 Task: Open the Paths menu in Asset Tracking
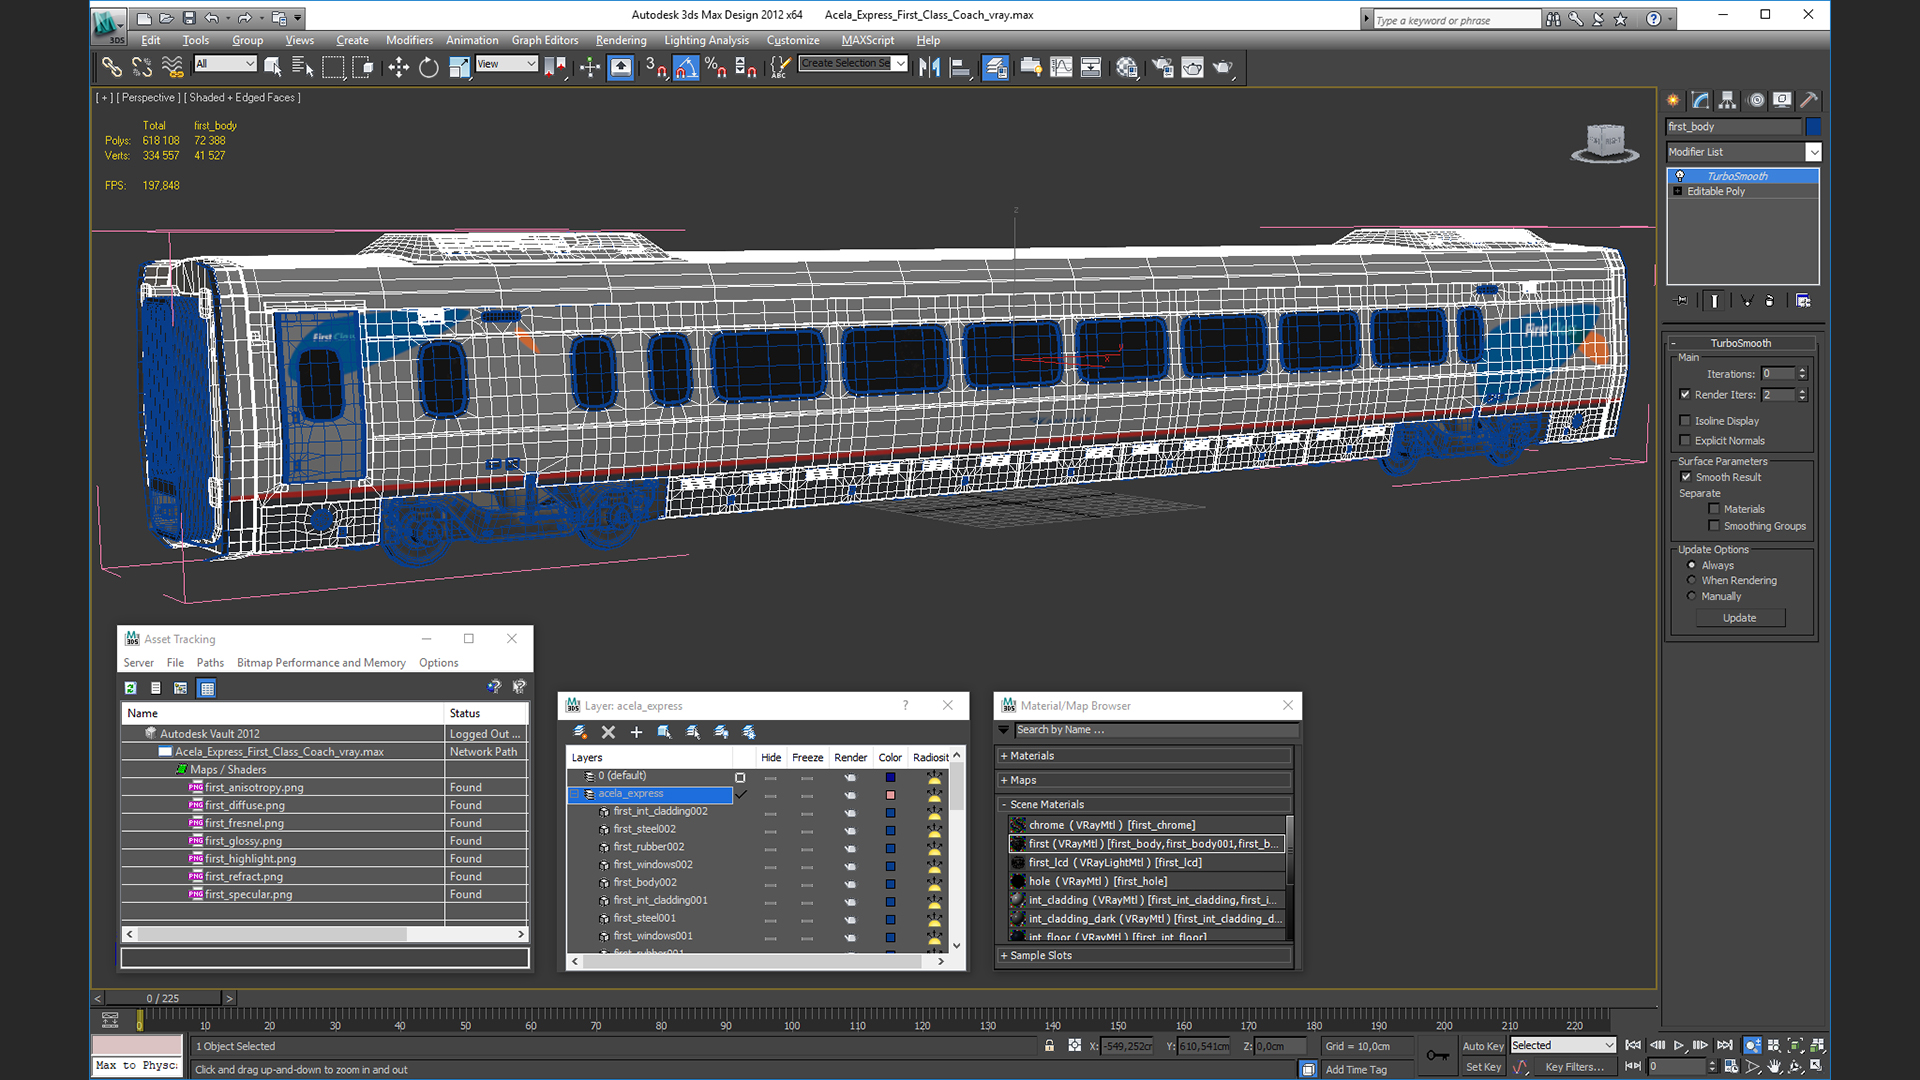click(x=210, y=663)
